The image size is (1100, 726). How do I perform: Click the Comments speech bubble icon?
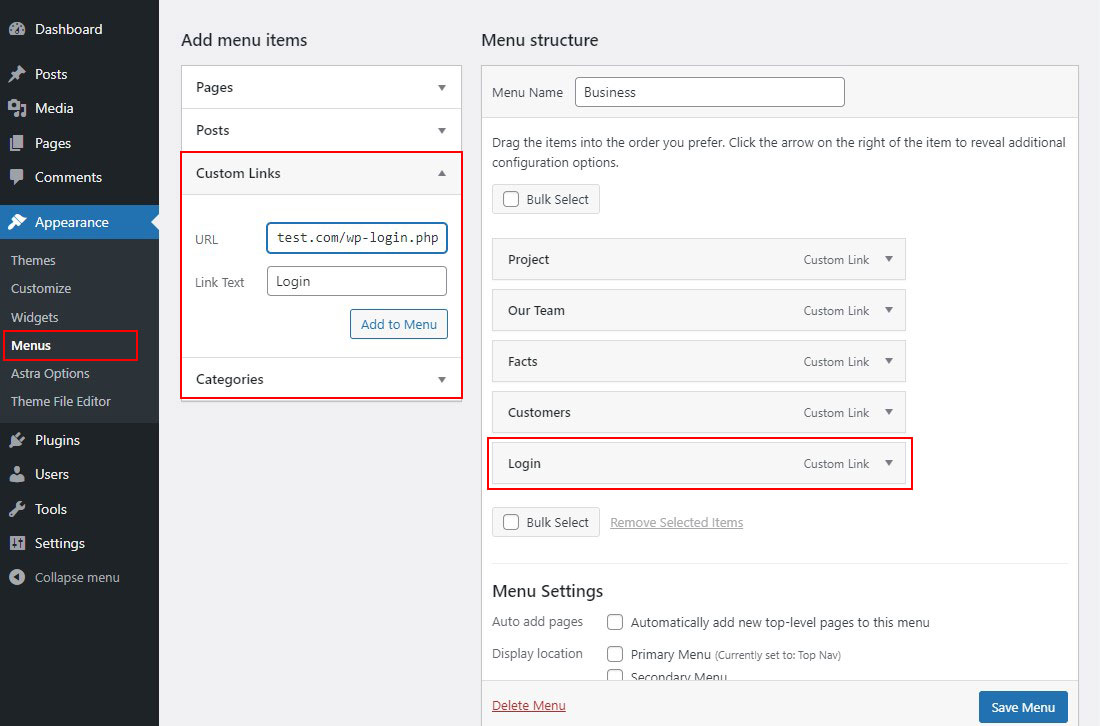[17, 177]
